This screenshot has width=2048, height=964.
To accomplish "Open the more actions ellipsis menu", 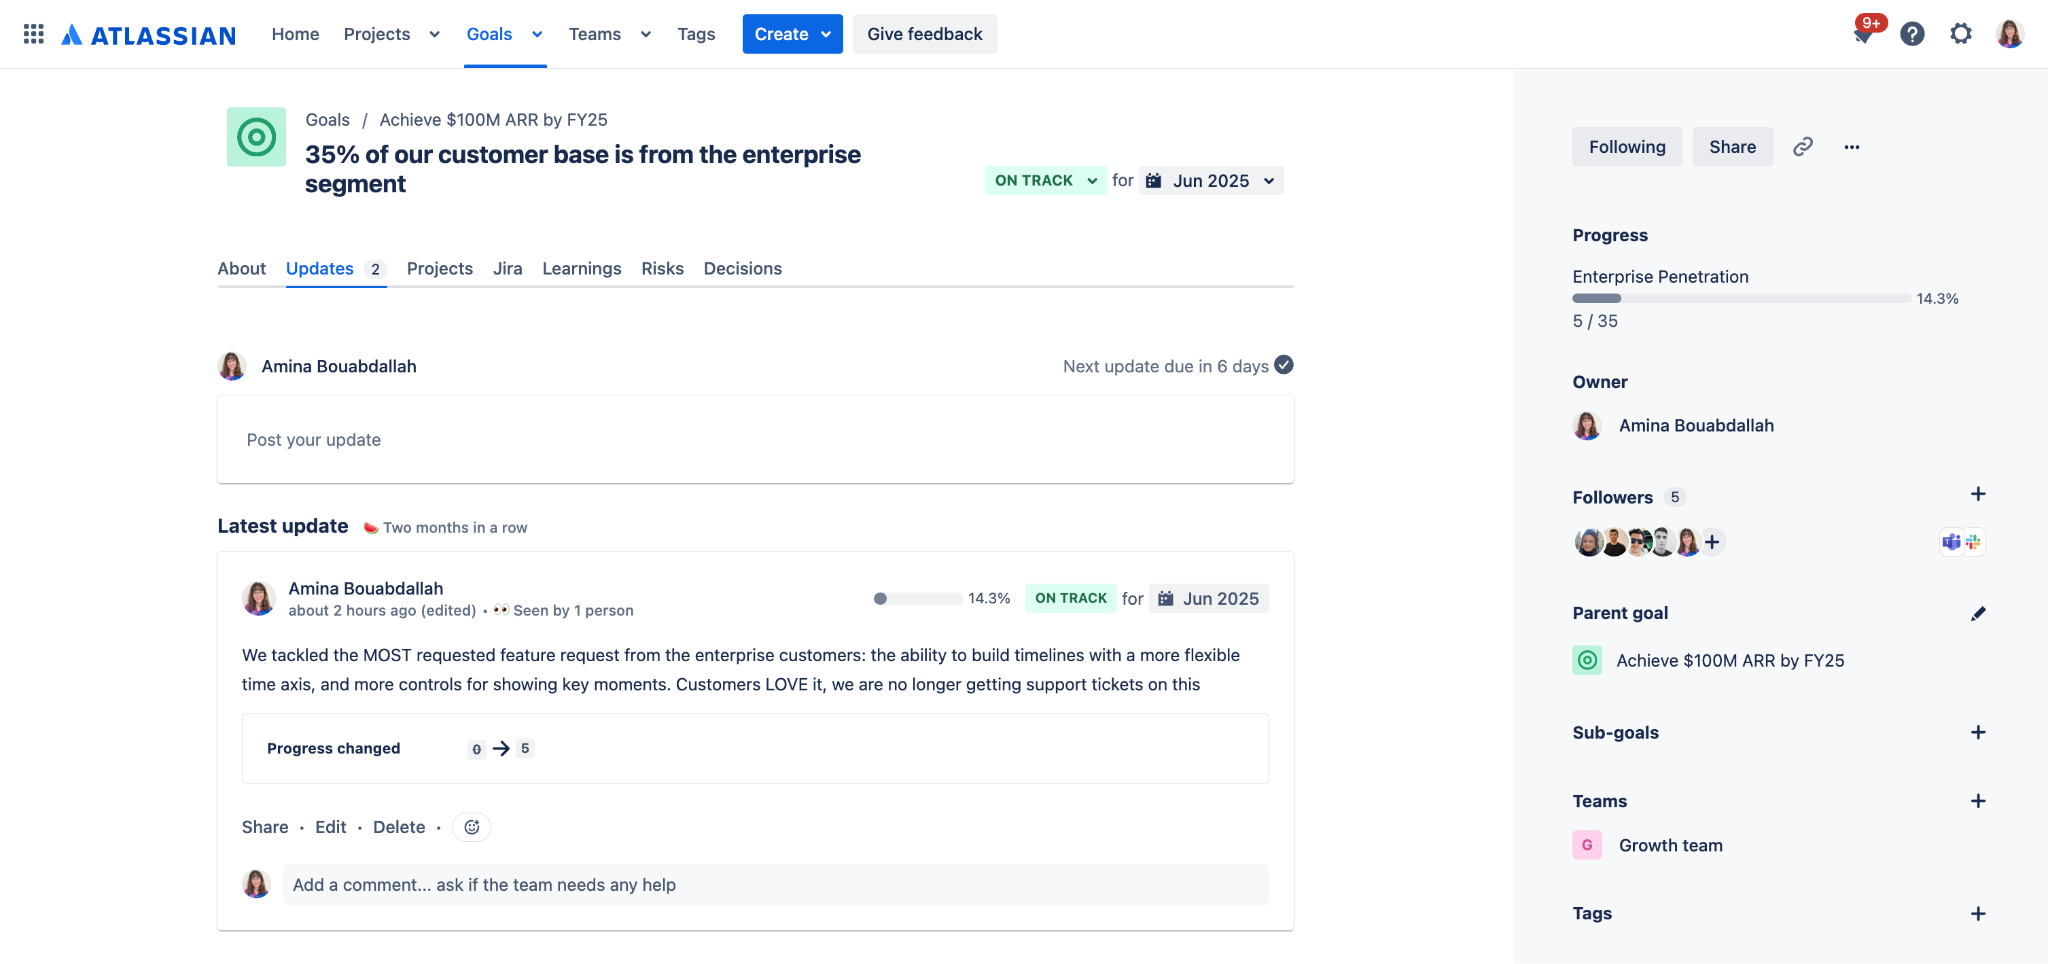I will coord(1852,147).
